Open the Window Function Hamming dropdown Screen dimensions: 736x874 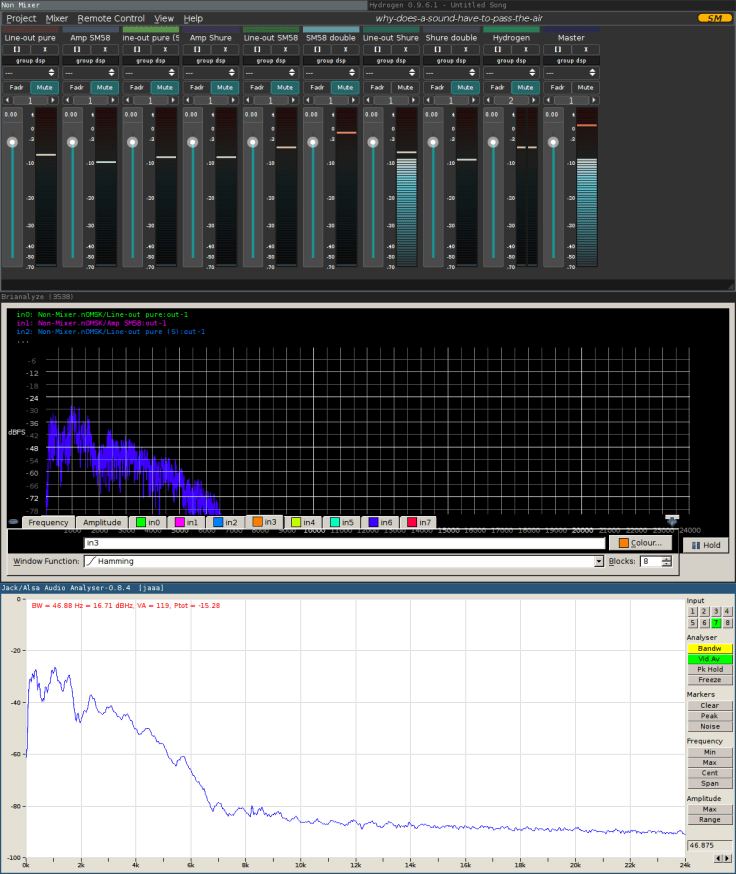click(597, 562)
